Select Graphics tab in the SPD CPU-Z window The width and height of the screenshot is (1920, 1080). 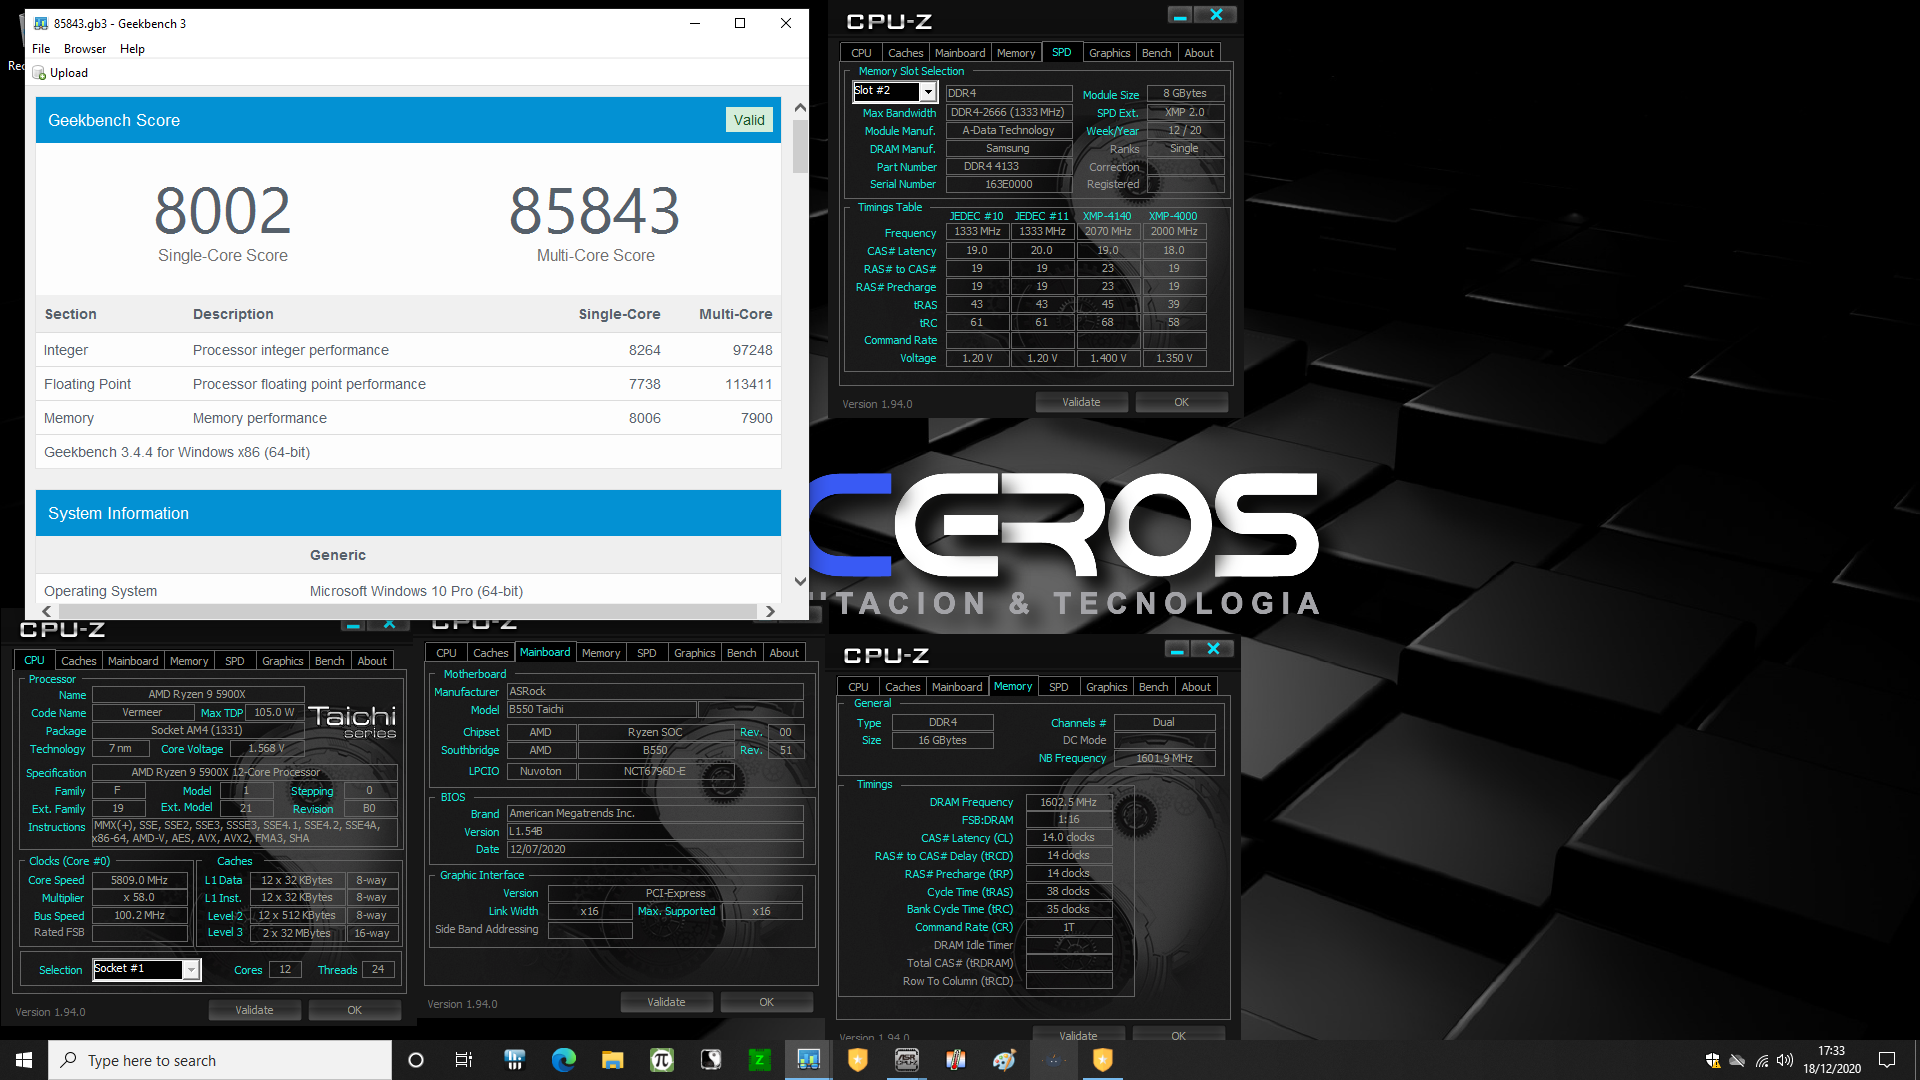1109,53
